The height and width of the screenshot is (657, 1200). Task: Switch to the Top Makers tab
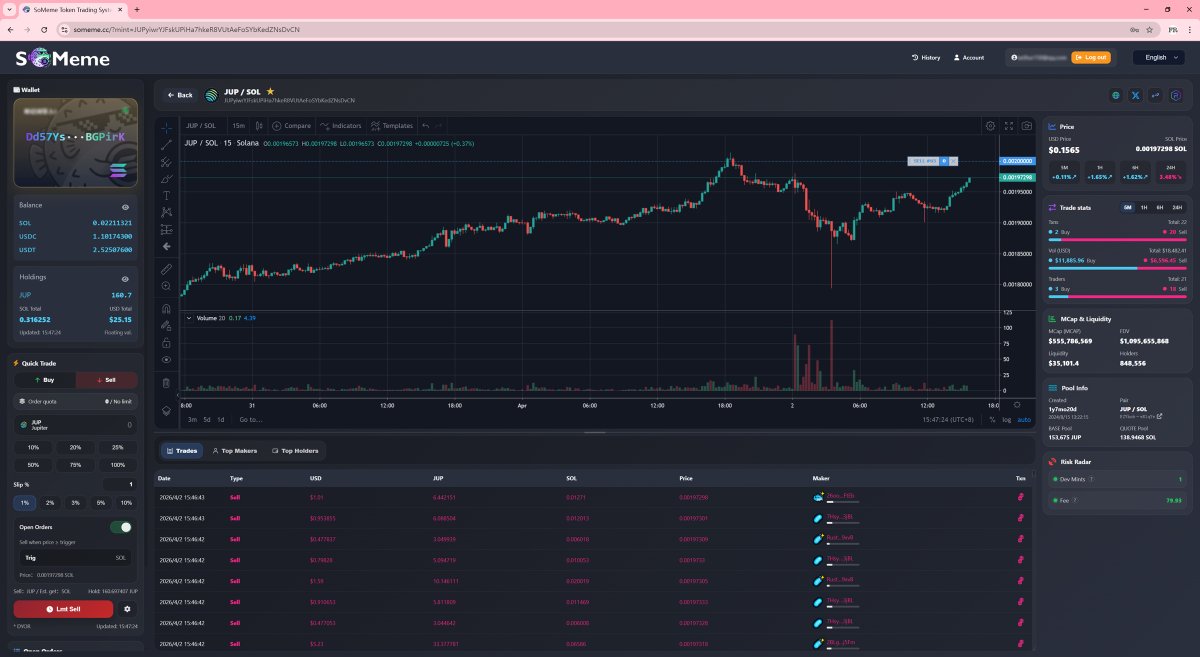click(x=234, y=451)
